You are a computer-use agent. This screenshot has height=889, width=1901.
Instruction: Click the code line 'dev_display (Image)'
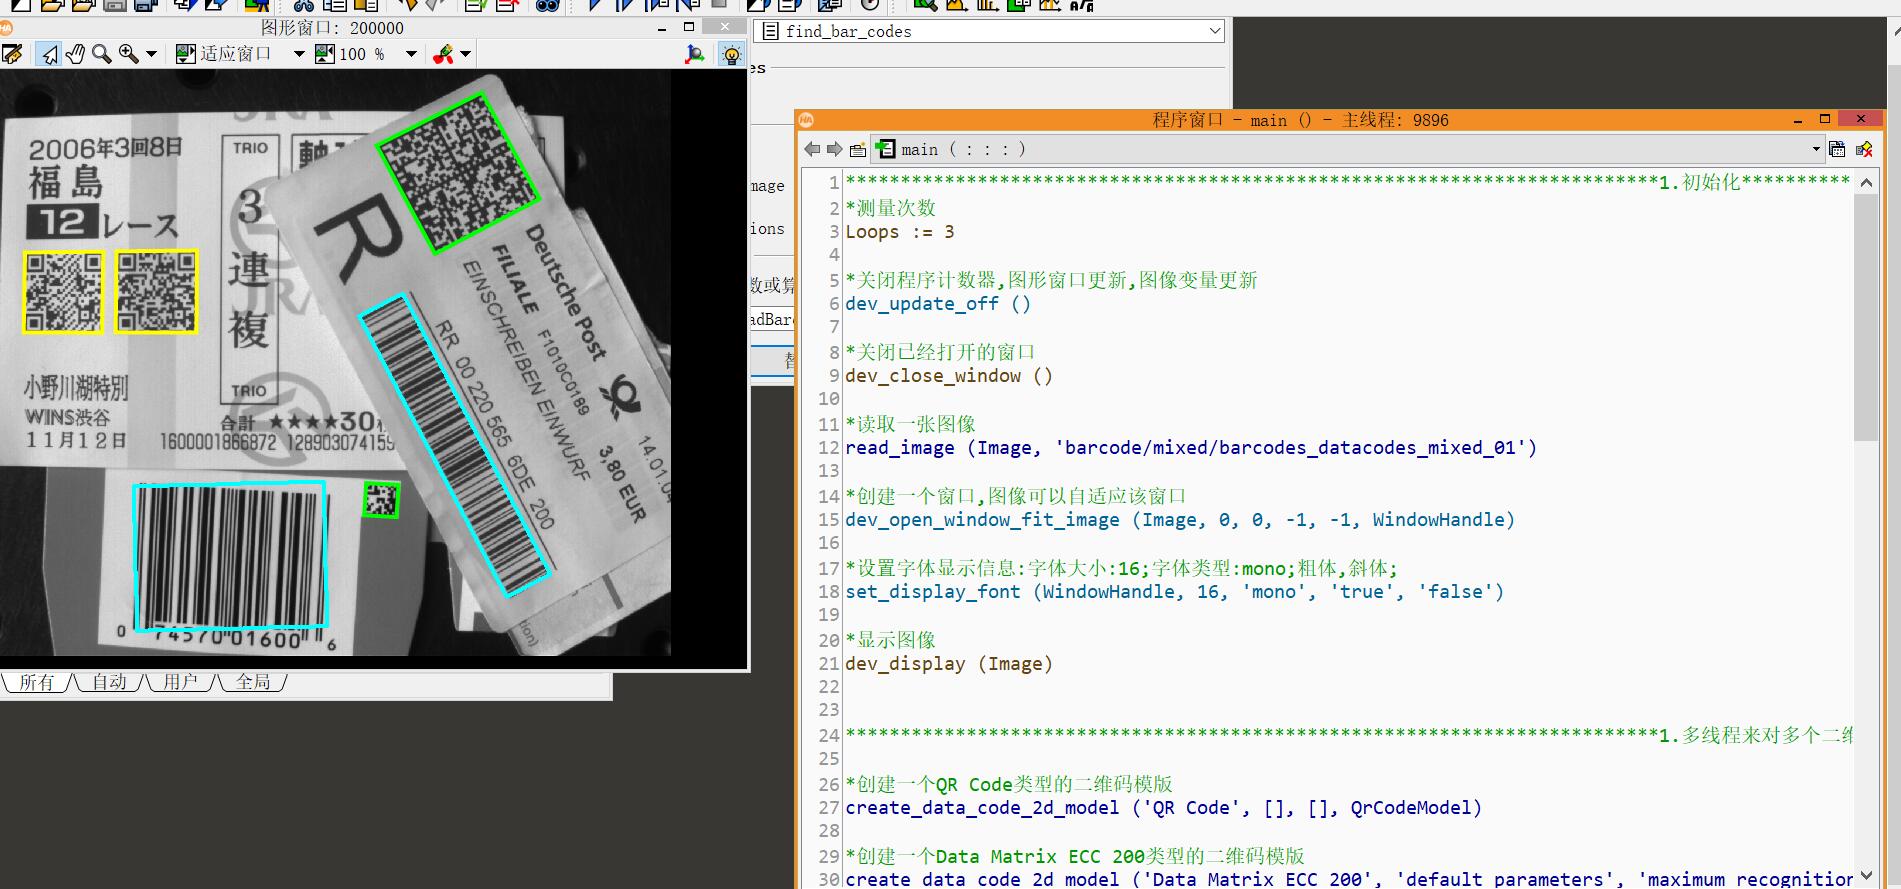coord(949,664)
